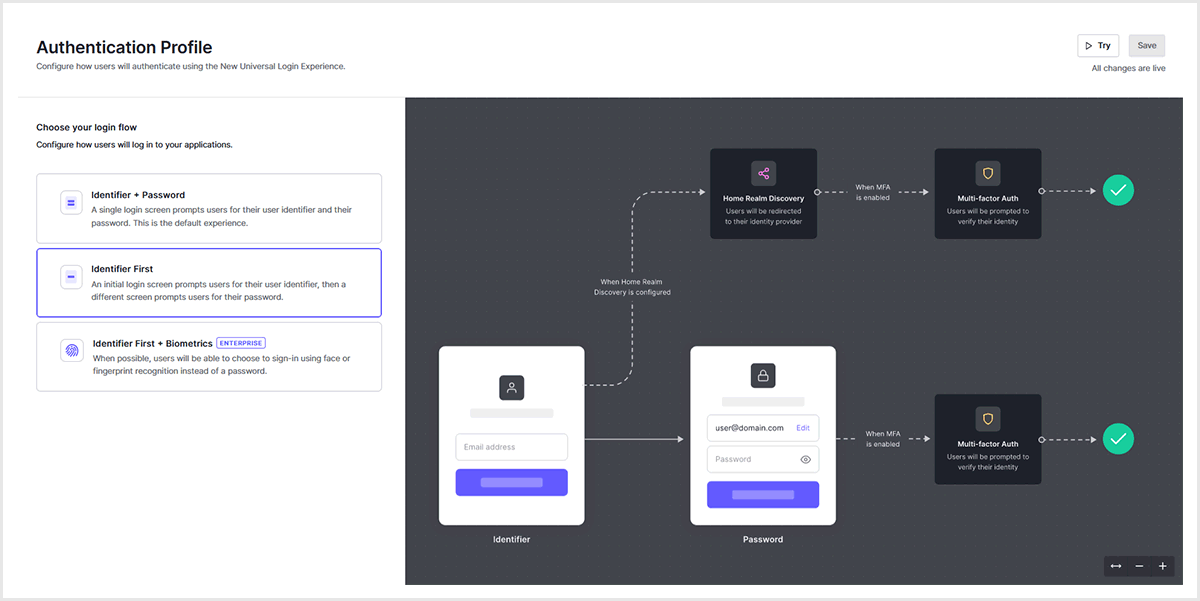
Task: Click the Try button with play icon
Action: tap(1097, 46)
